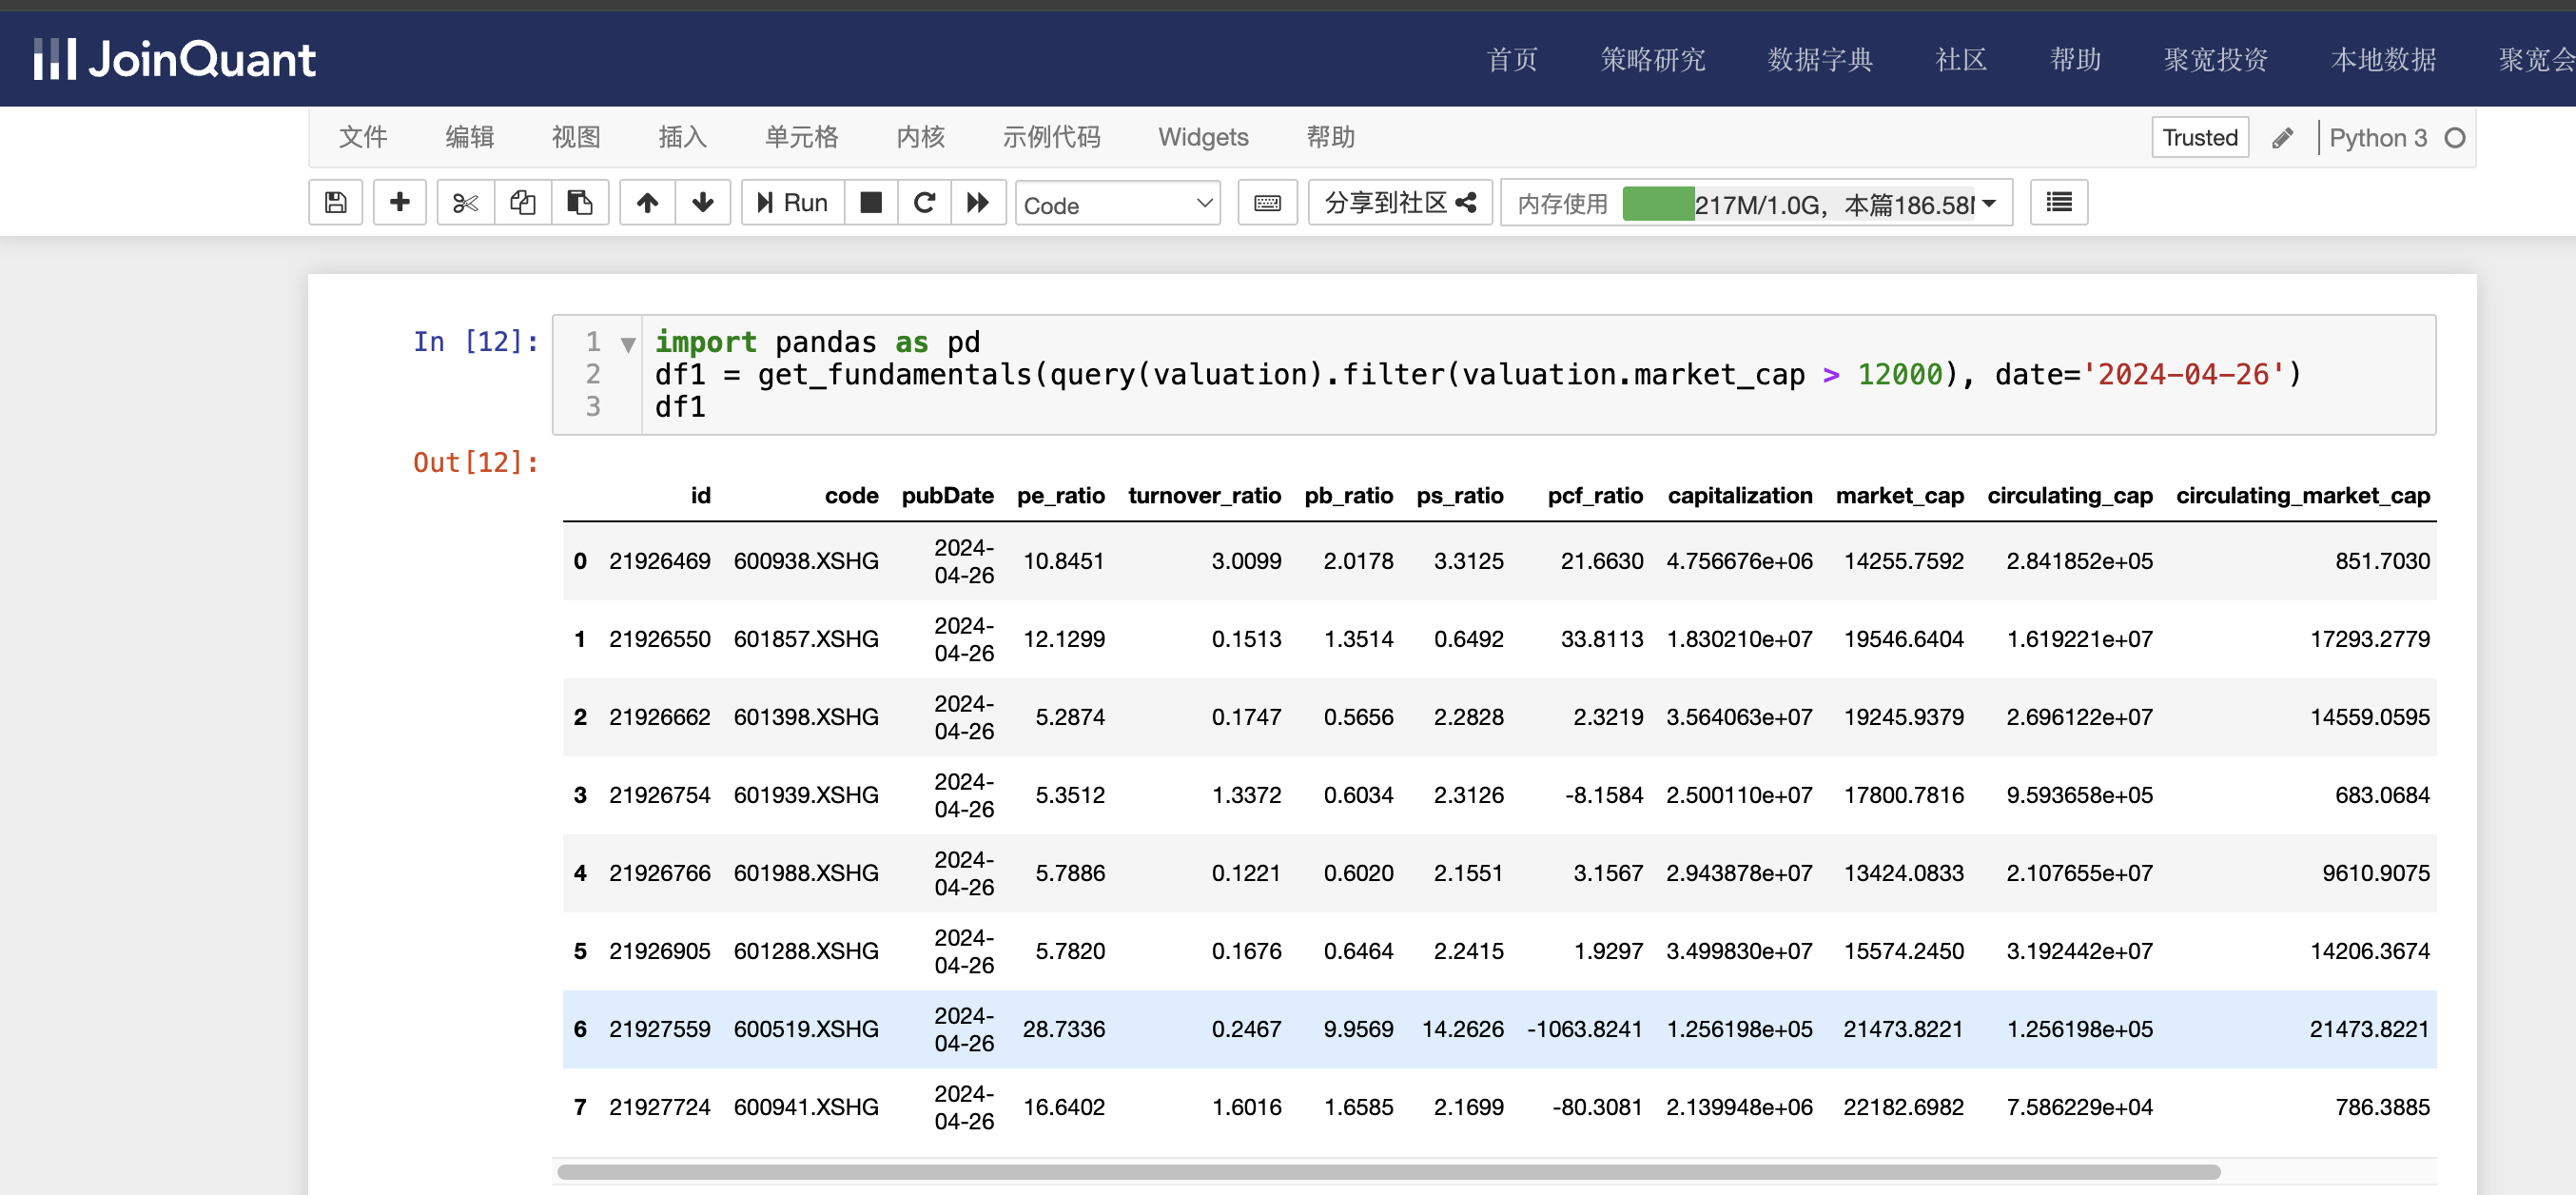Click the 首页 home menu item
The height and width of the screenshot is (1195, 2576).
pyautogui.click(x=1512, y=57)
